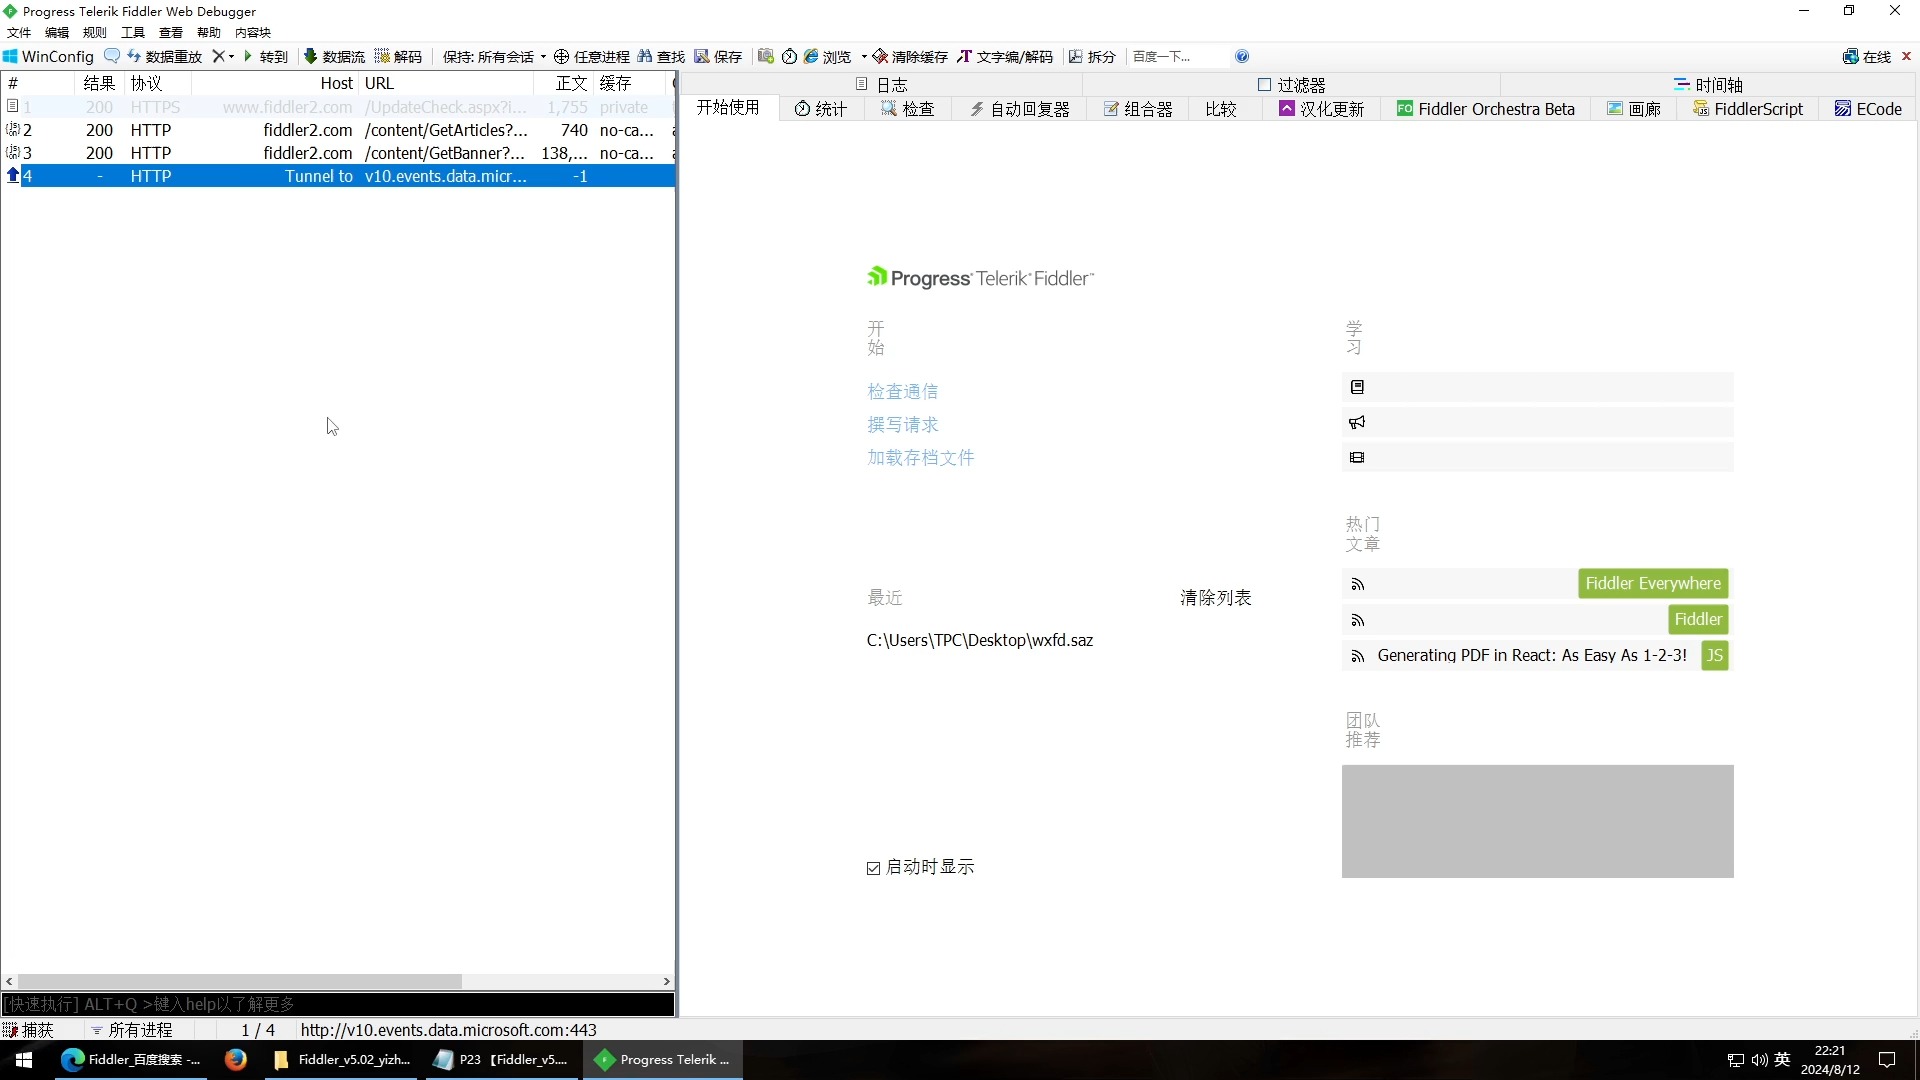1920x1080 pixels.
Task: Toggle the 解码 decode button
Action: (398, 57)
